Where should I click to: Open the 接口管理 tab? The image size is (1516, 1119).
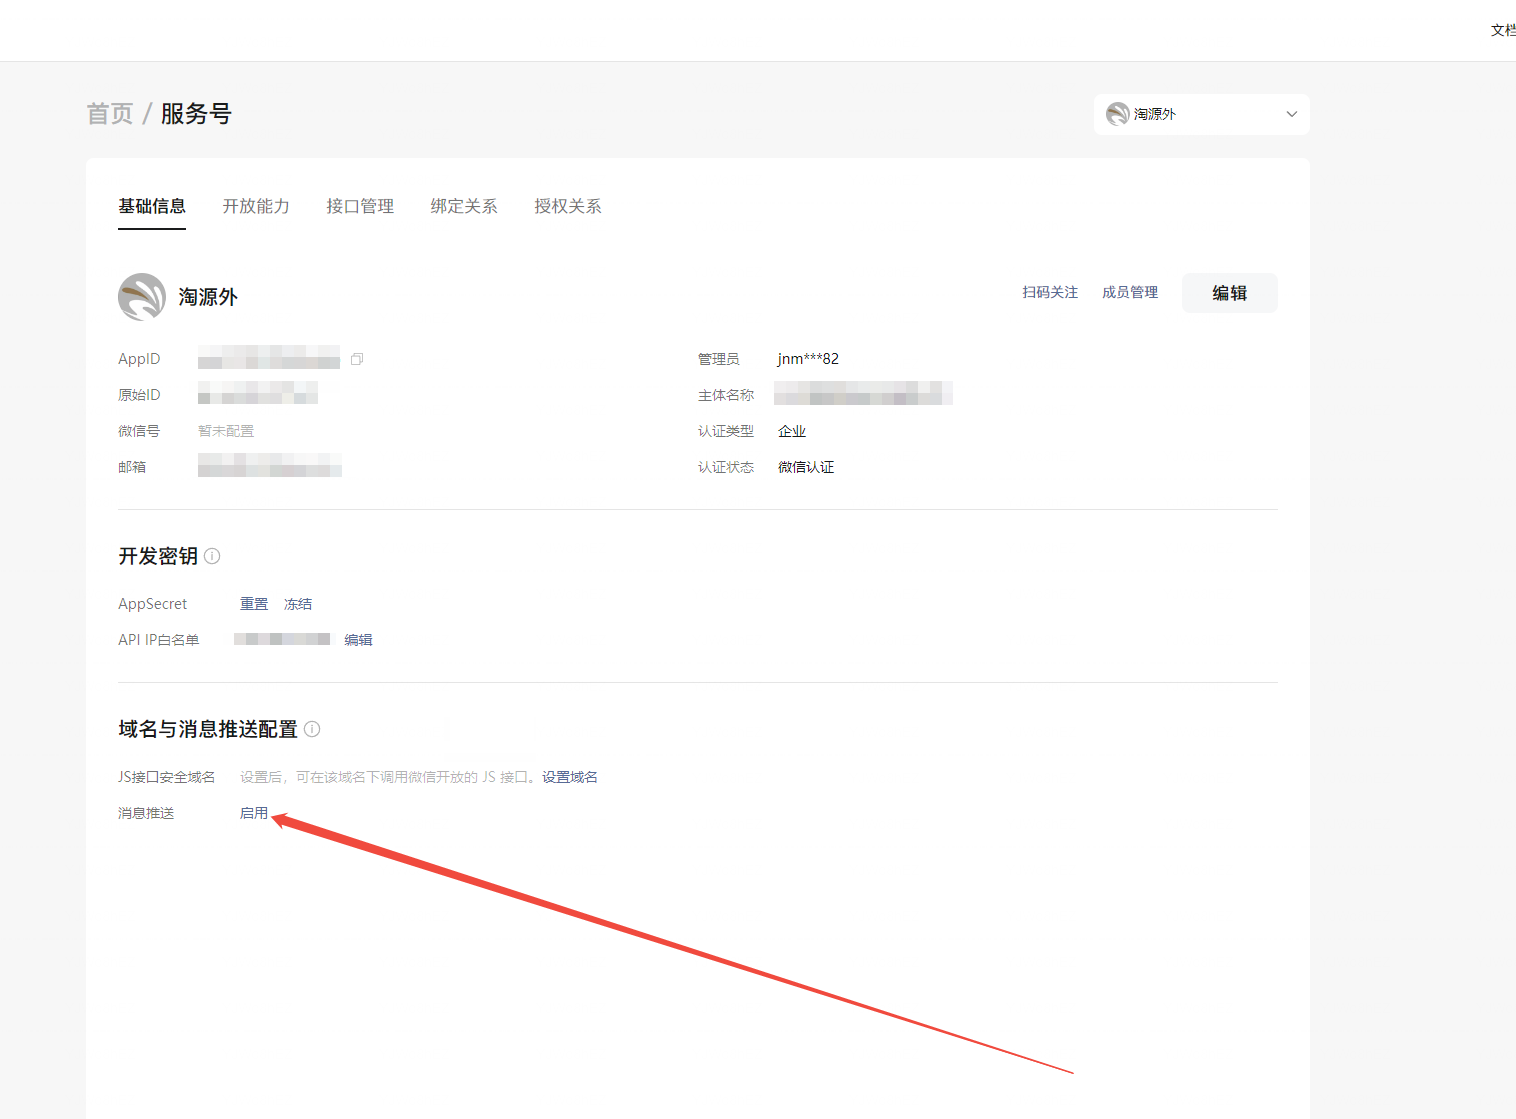coord(360,206)
